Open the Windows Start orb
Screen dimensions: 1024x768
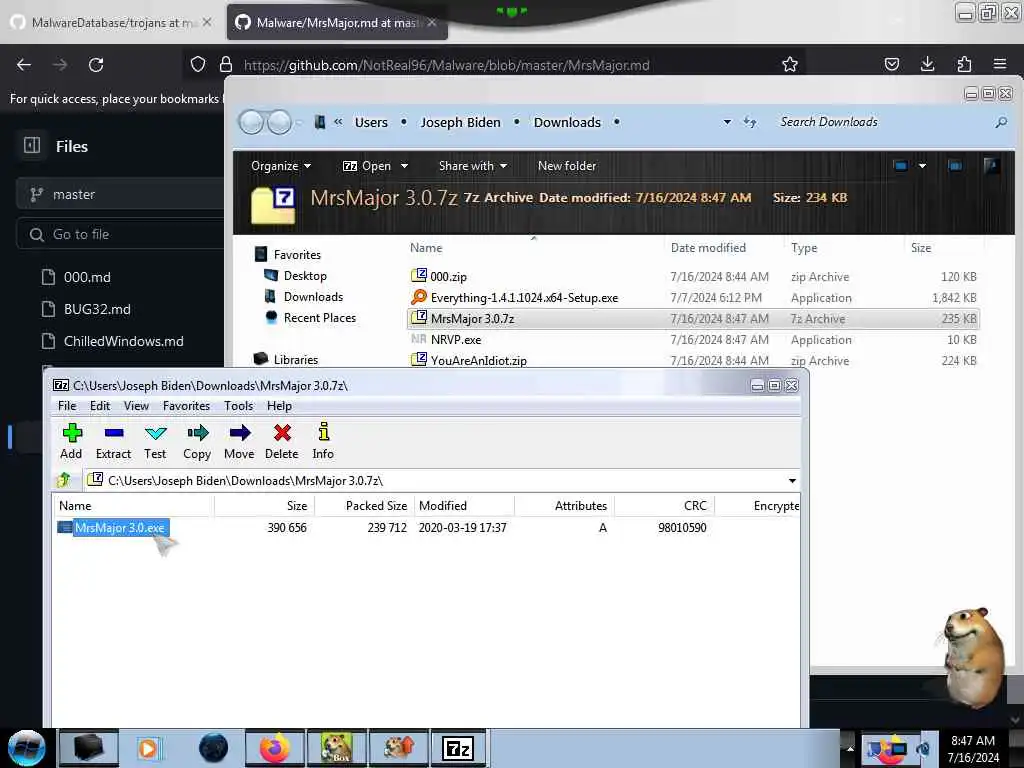pyautogui.click(x=26, y=748)
